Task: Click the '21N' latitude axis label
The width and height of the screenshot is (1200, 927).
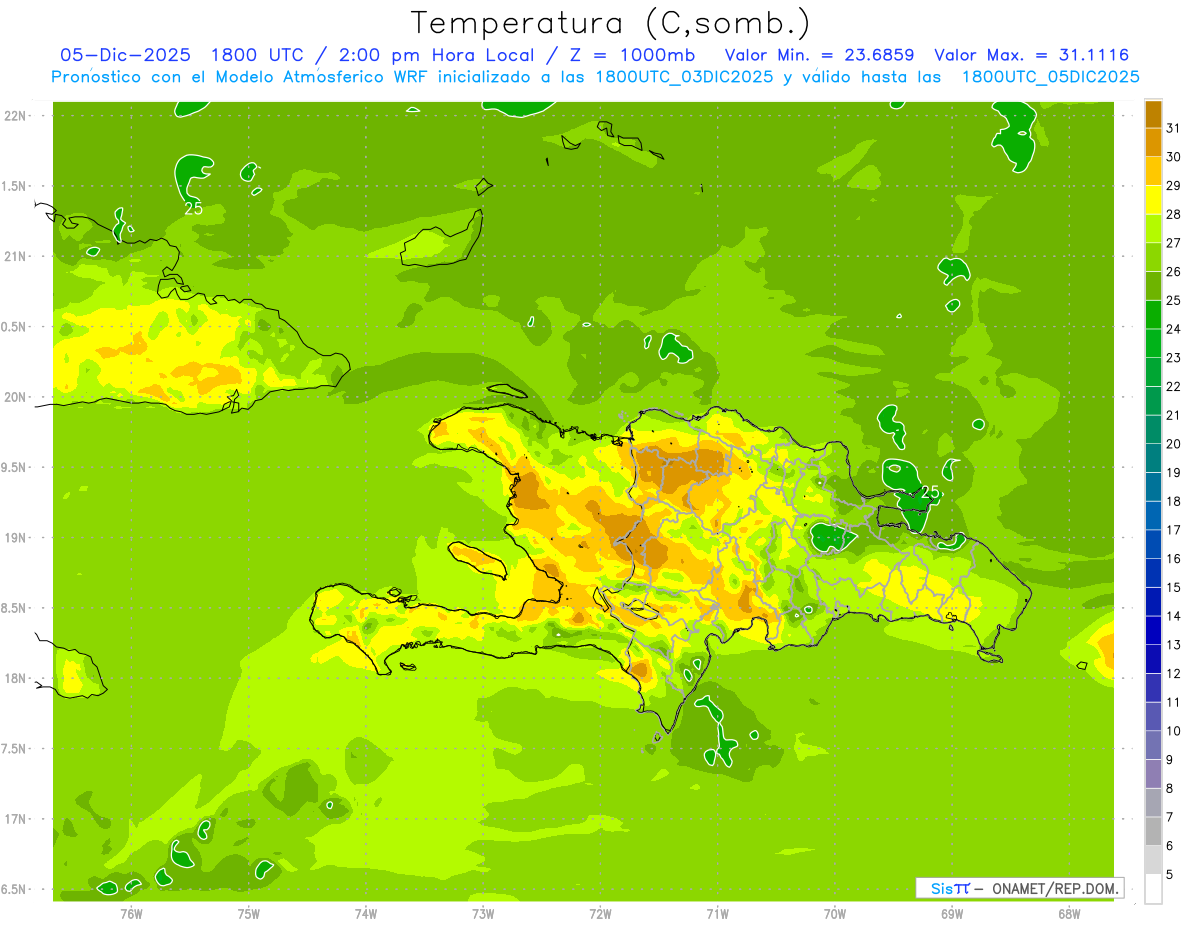Action: 17,256
